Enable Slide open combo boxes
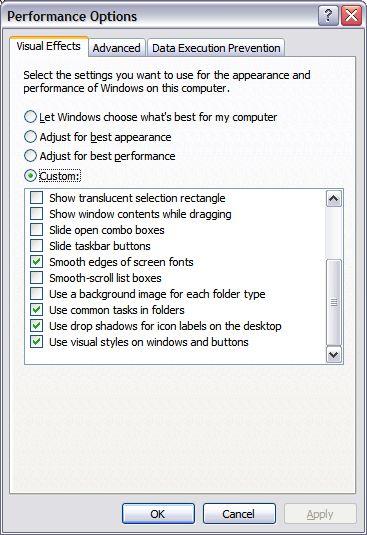This screenshot has height=535, width=367. 36,230
